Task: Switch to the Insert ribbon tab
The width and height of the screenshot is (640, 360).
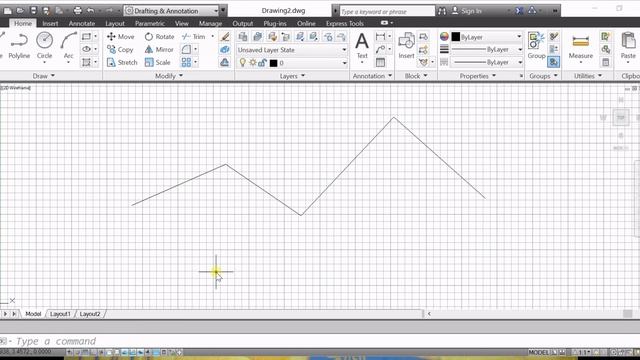Action: tap(50, 24)
